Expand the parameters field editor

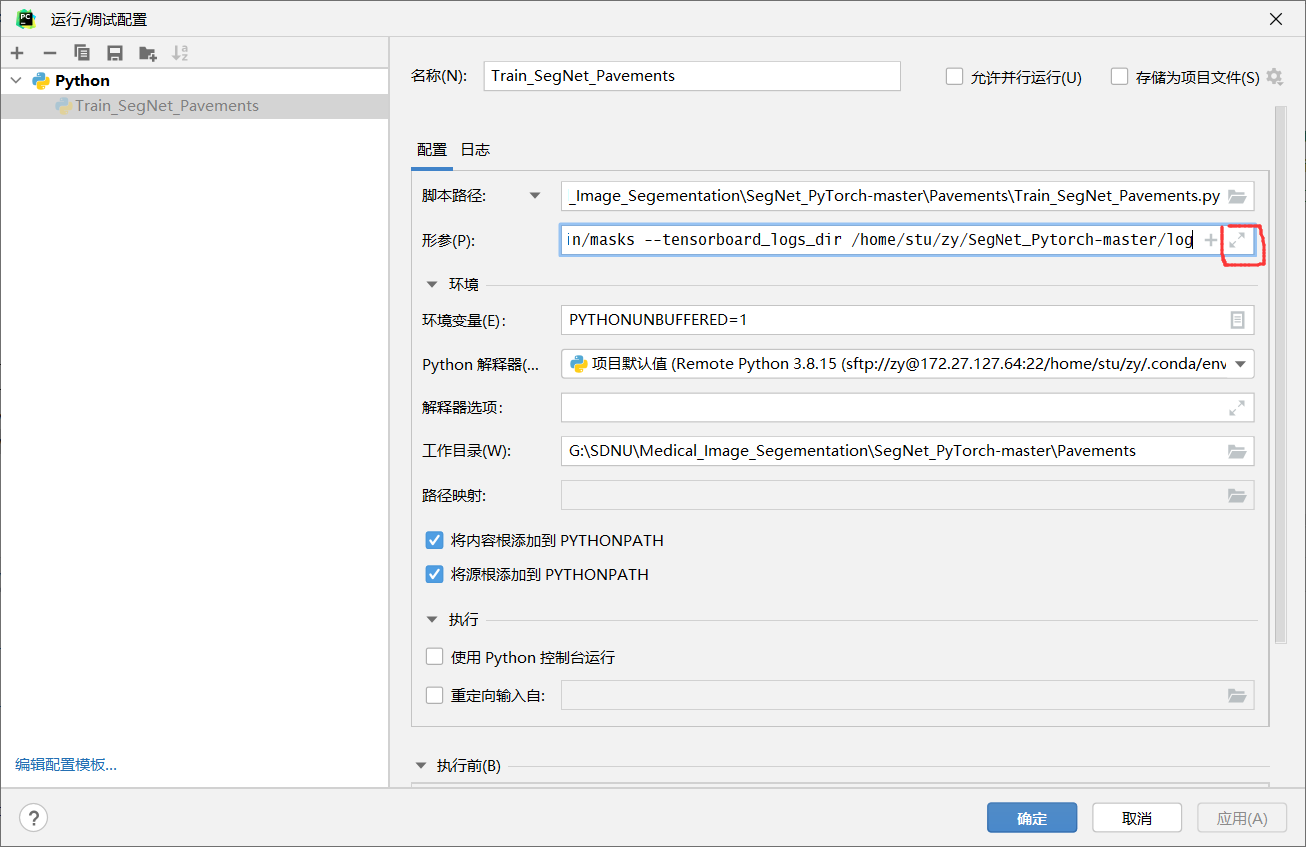click(1237, 240)
